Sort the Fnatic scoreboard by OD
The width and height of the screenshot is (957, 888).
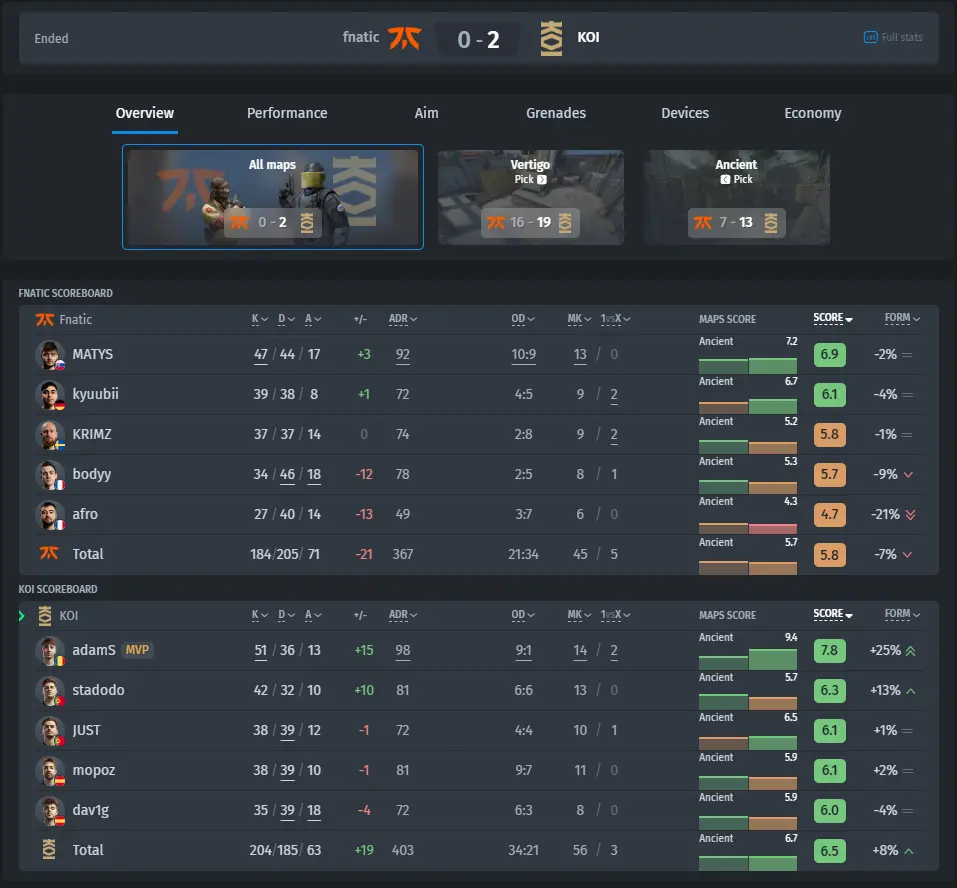pyautogui.click(x=523, y=319)
